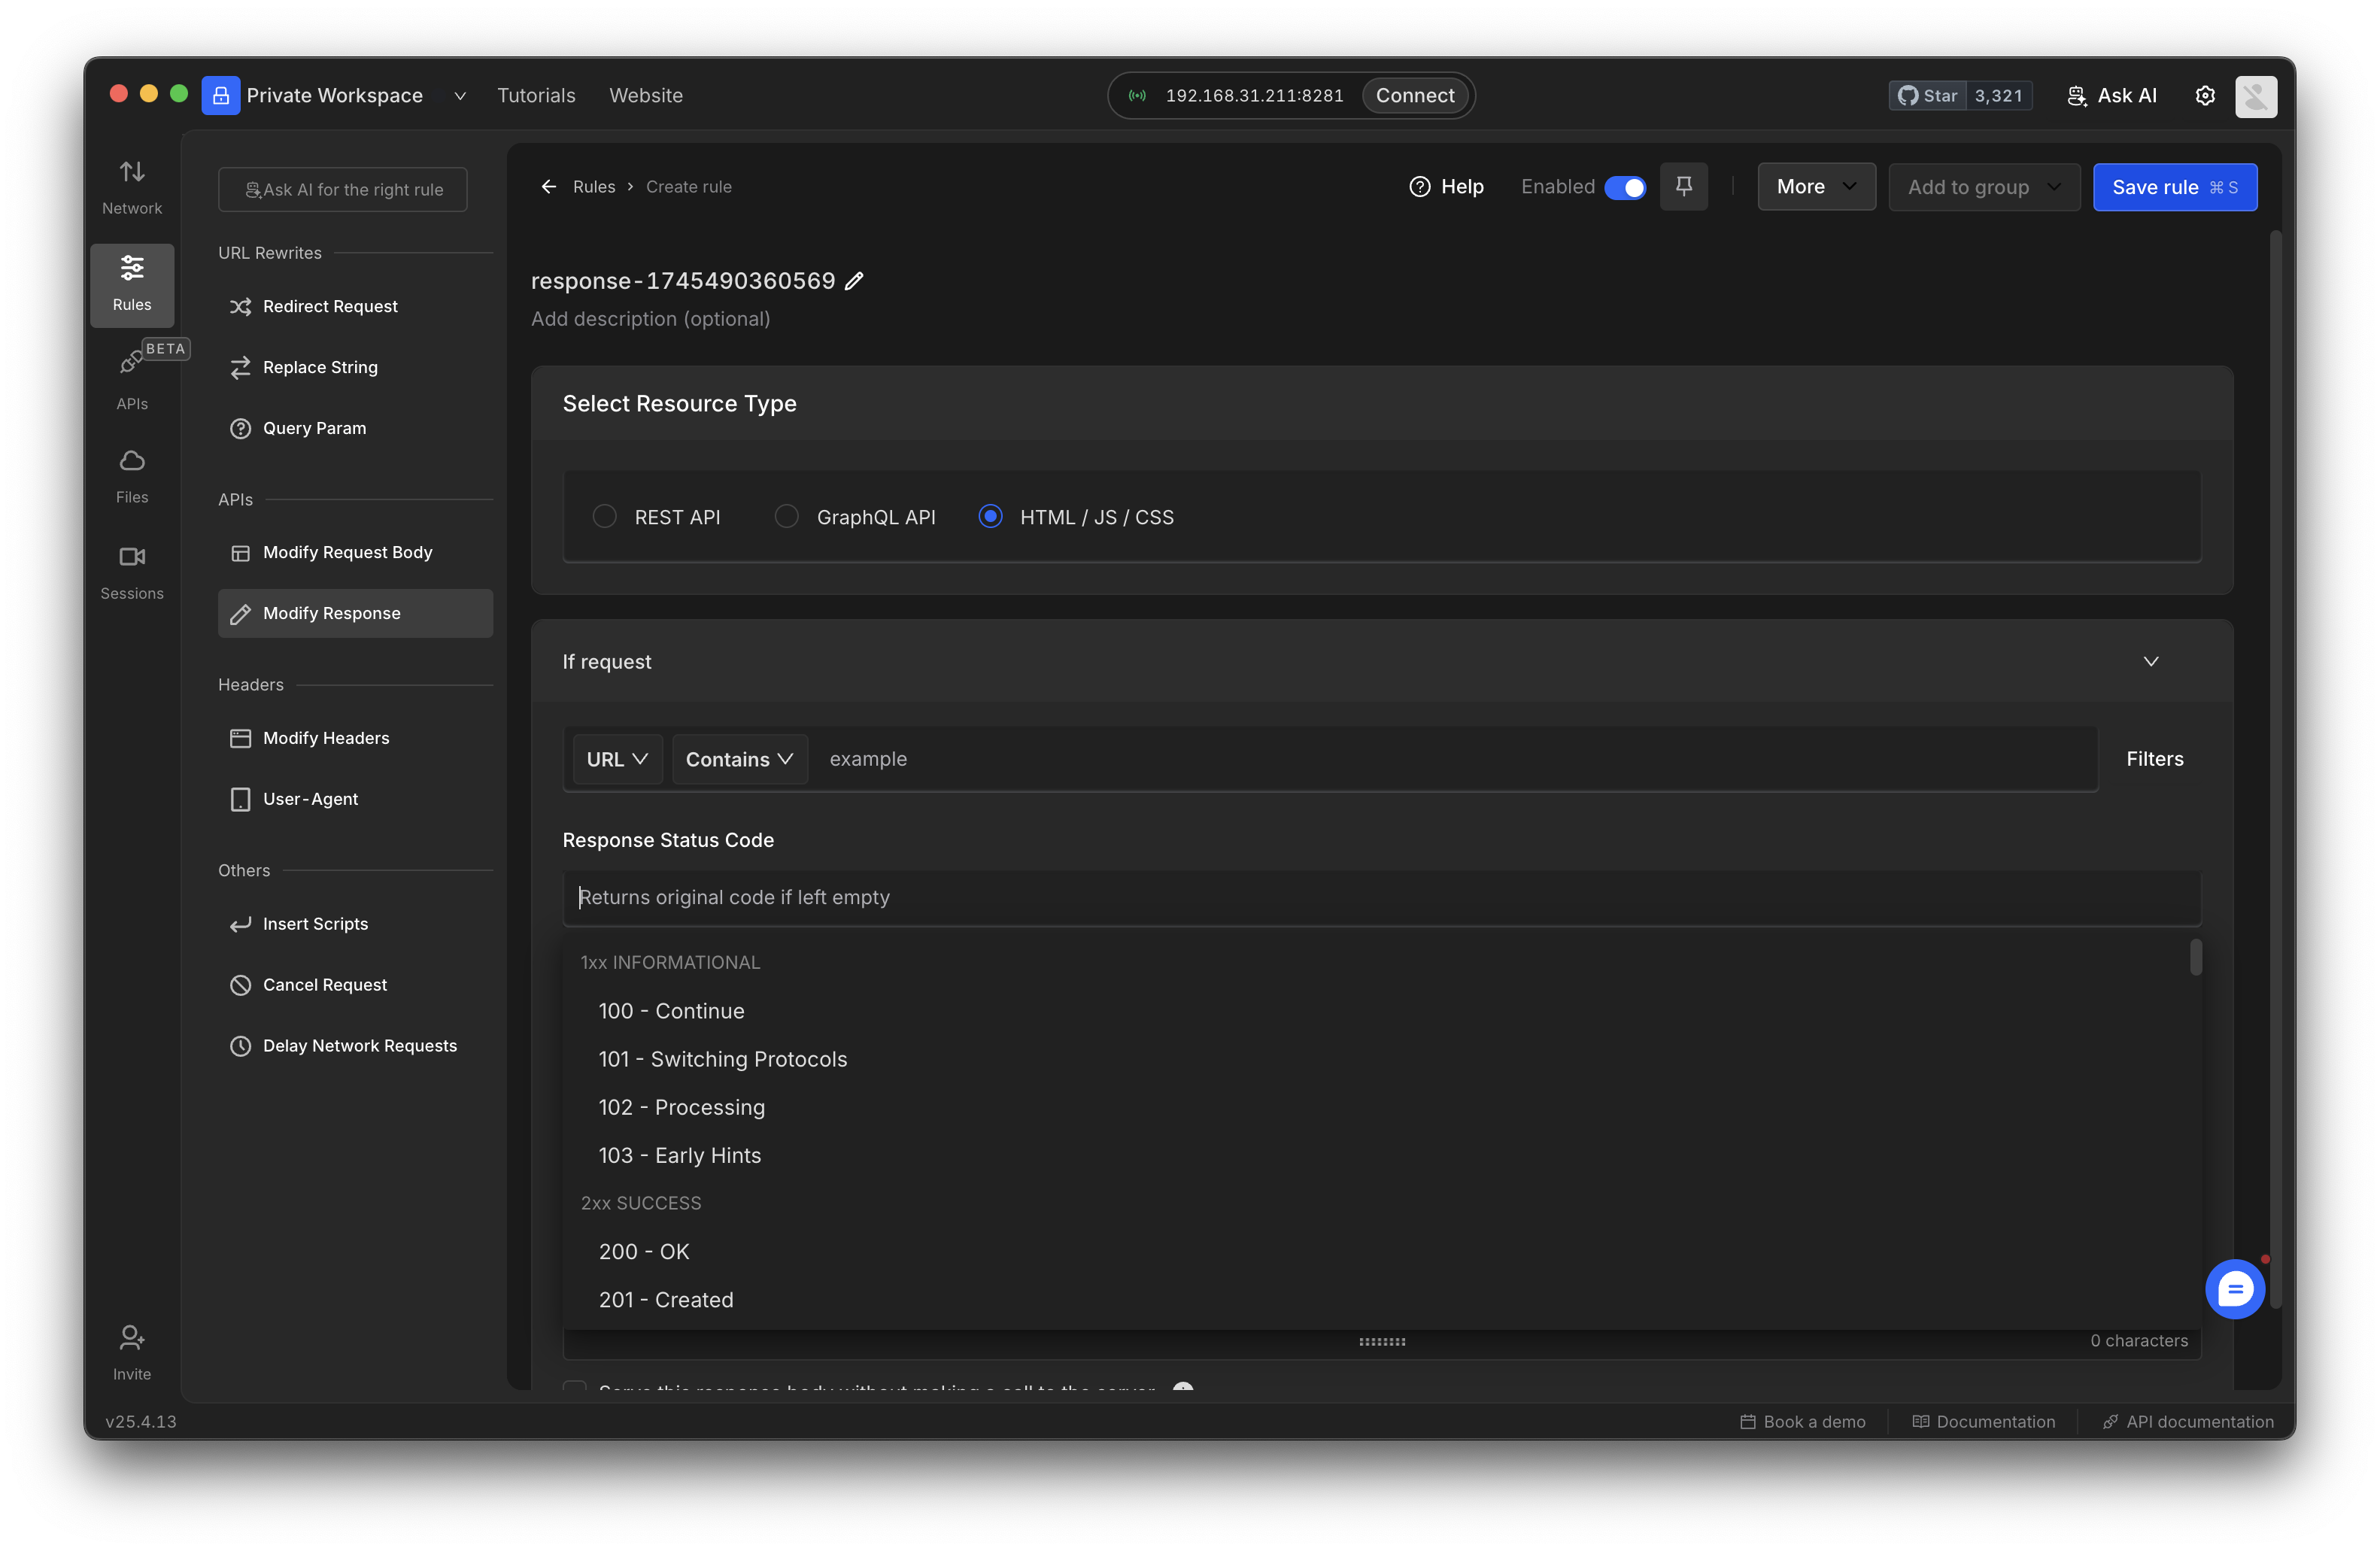Open the URL dropdown
The height and width of the screenshot is (1551, 2380).
[617, 759]
